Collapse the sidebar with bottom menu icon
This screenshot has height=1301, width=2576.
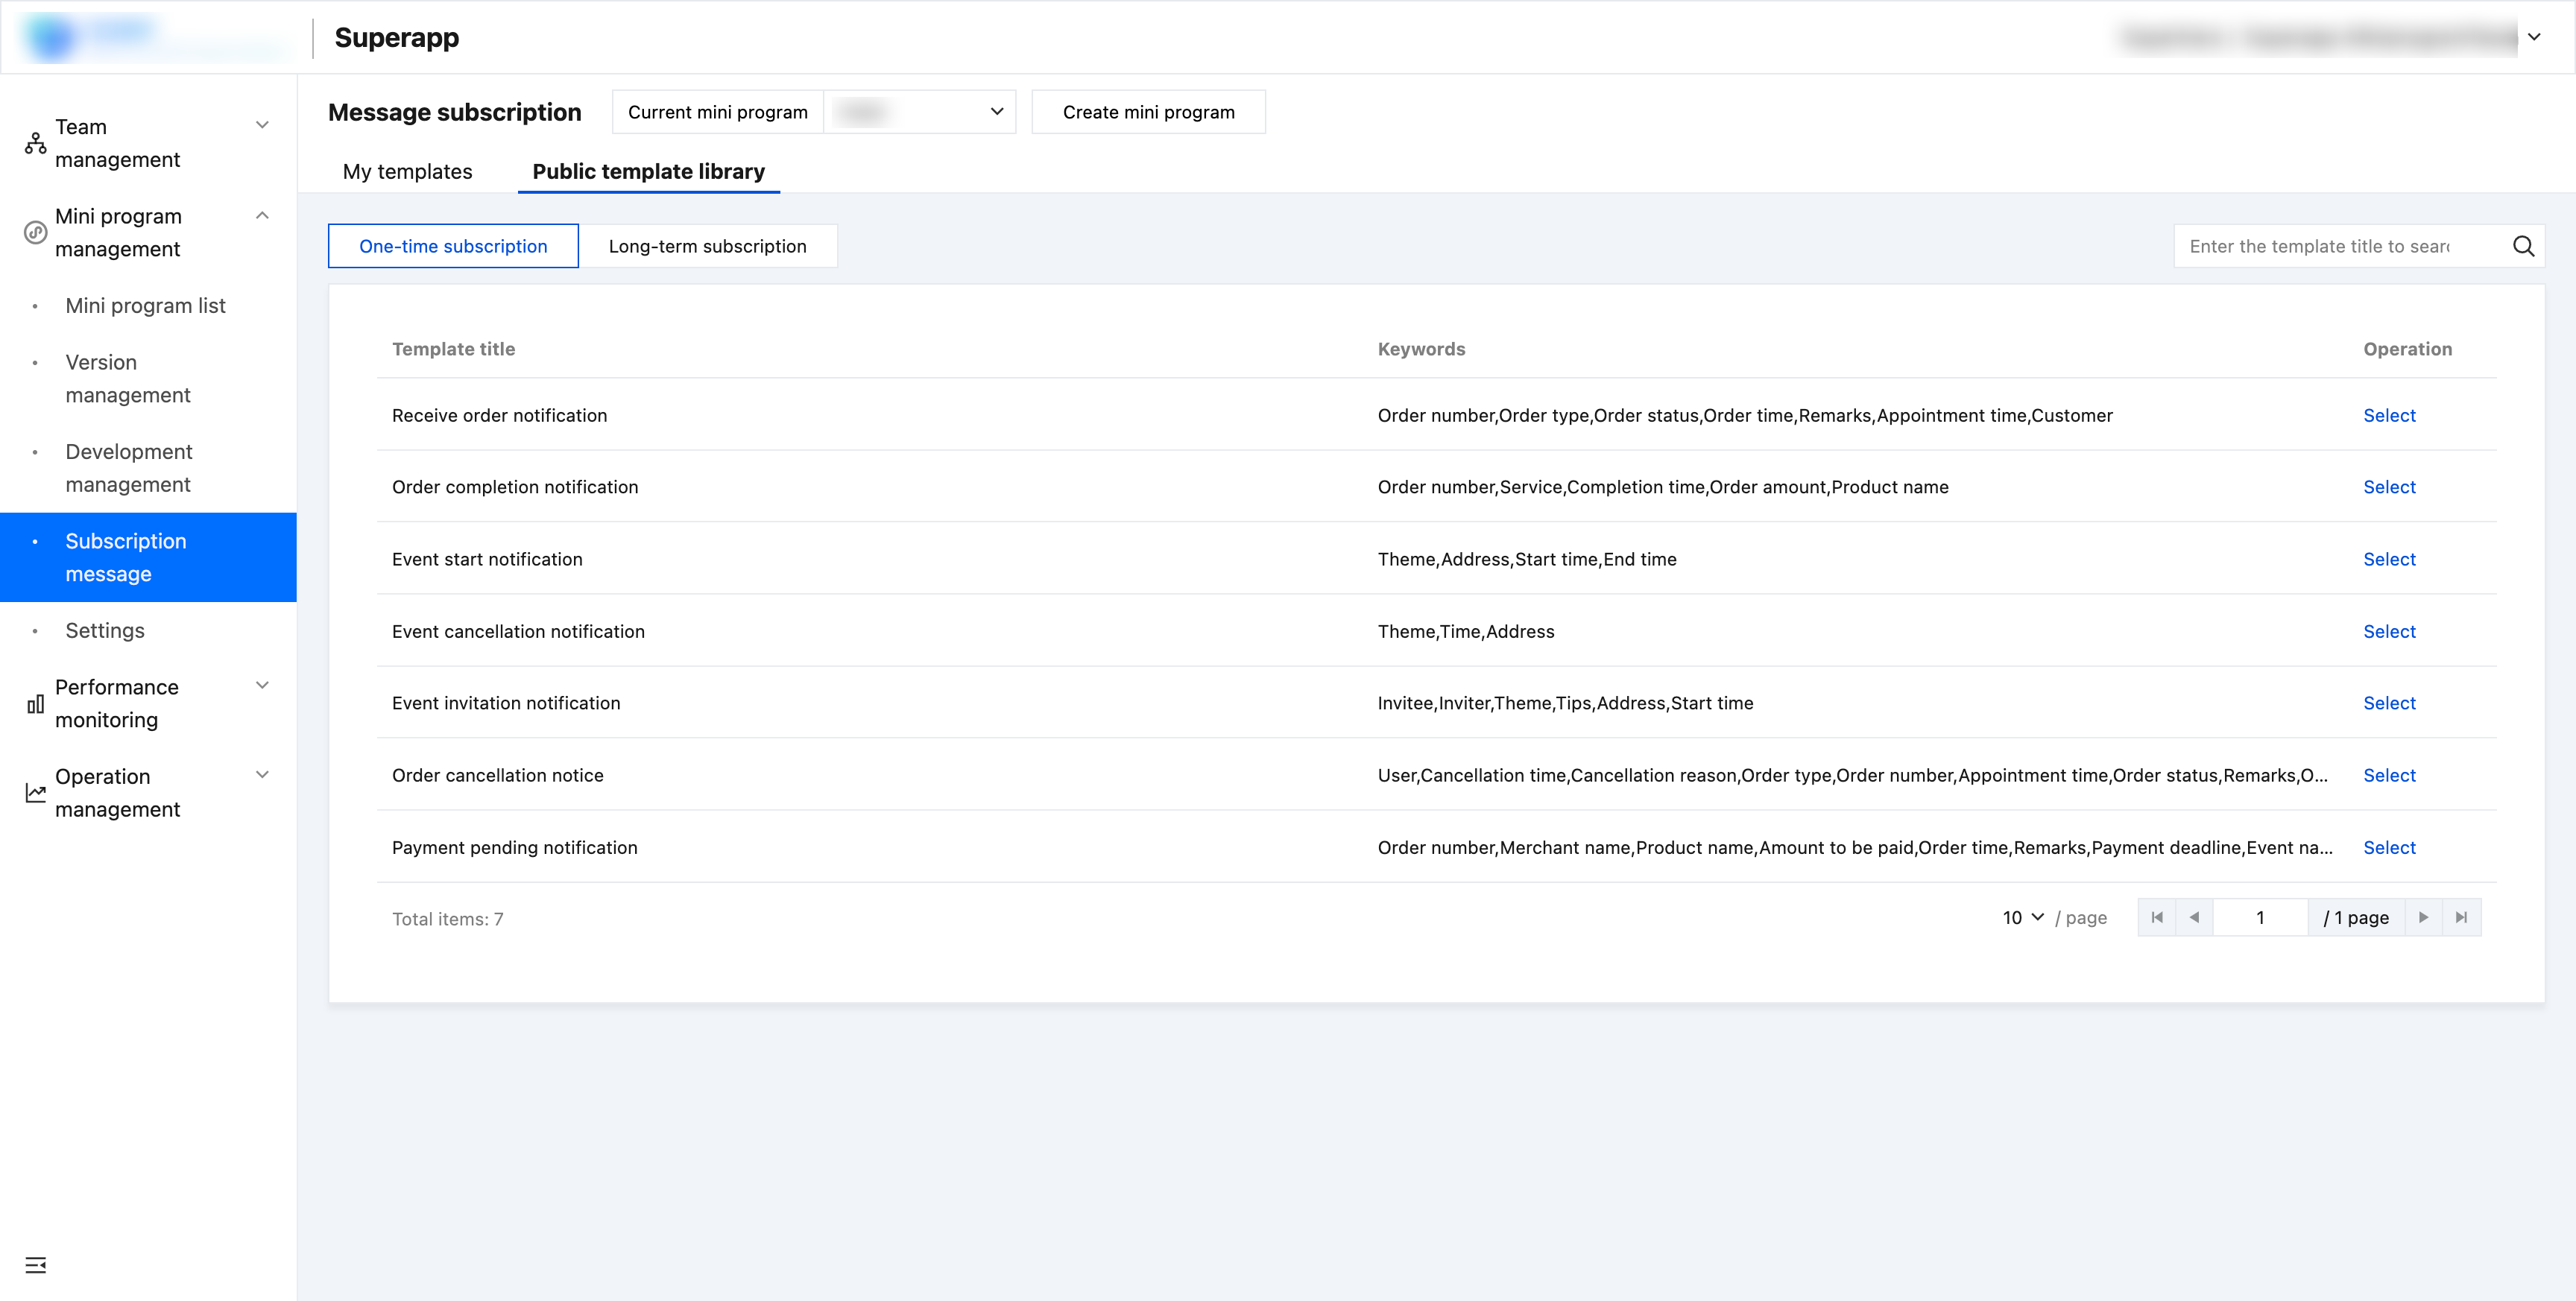click(x=36, y=1265)
